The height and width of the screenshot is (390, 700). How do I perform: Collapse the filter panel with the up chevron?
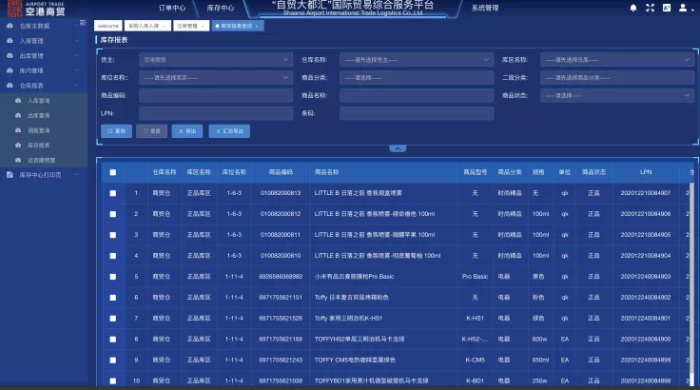(x=398, y=149)
